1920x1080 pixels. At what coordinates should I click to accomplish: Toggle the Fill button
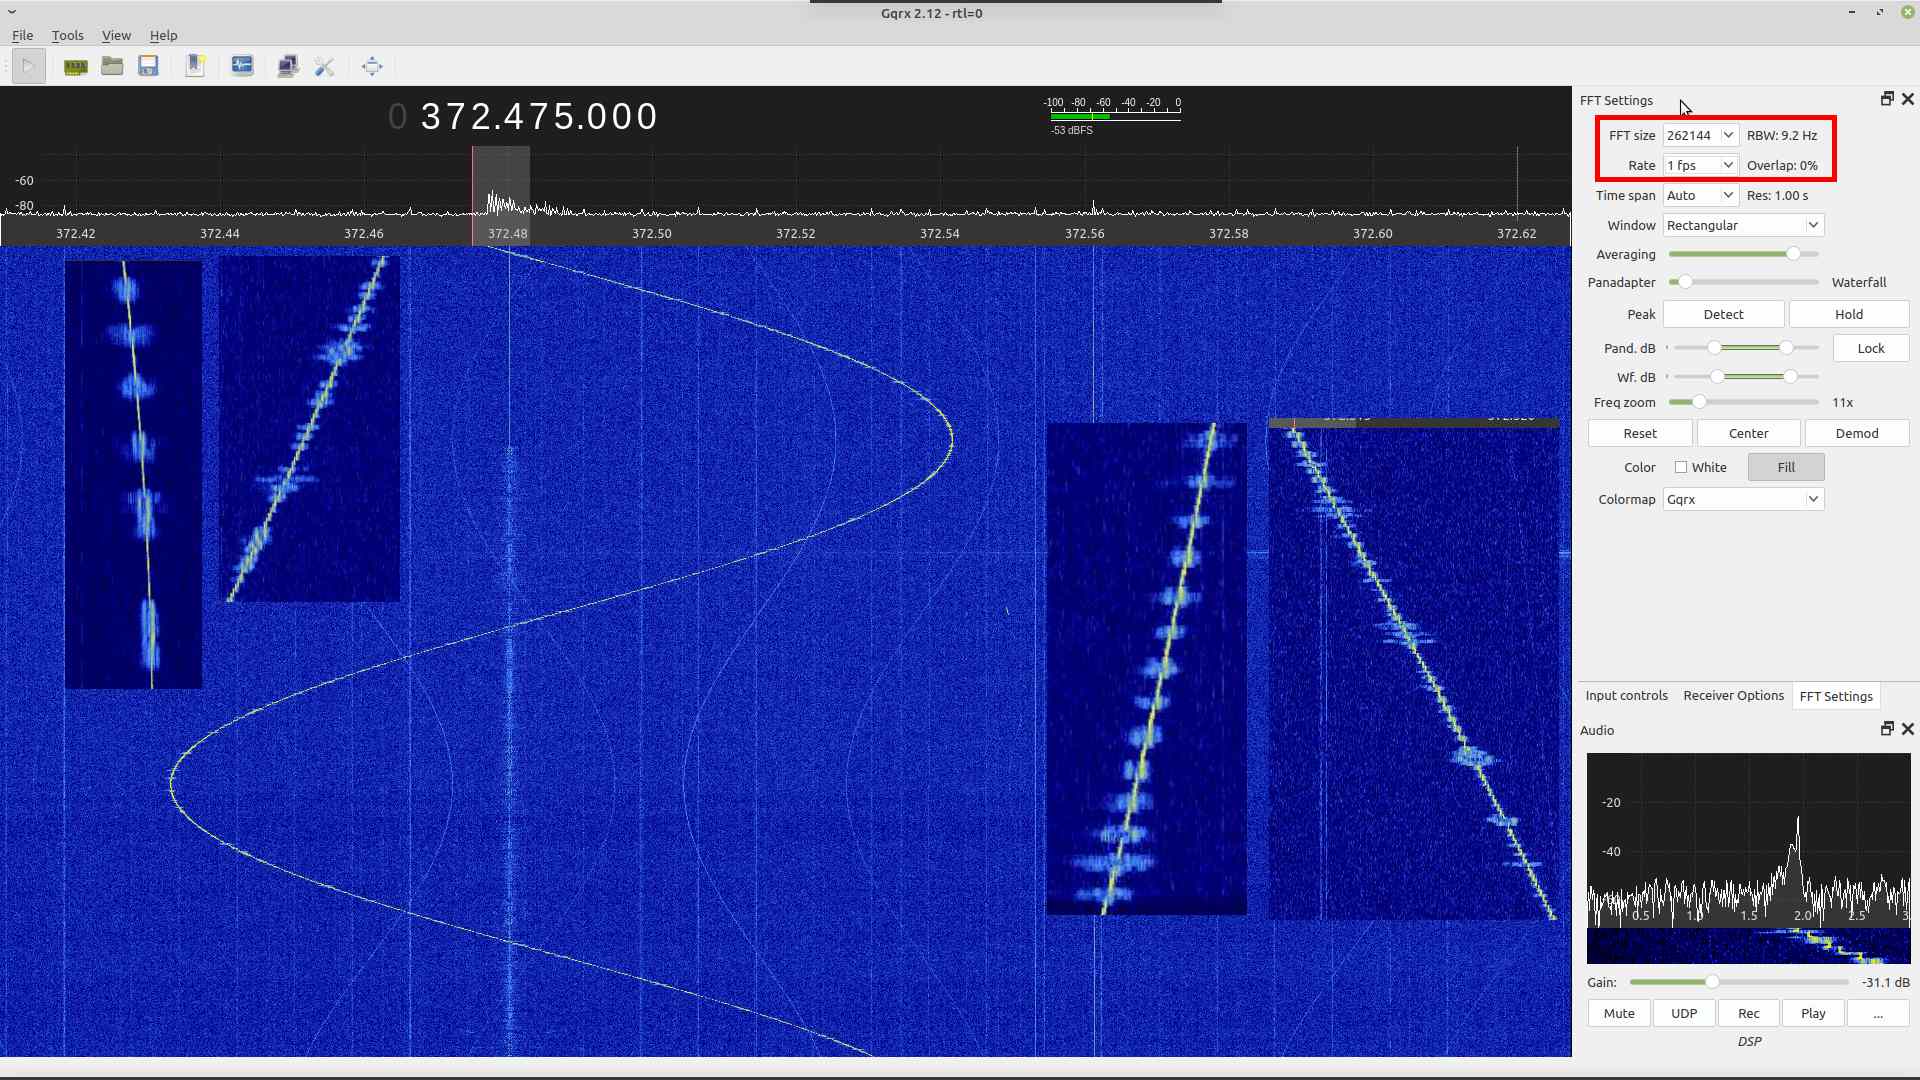pyautogui.click(x=1785, y=467)
